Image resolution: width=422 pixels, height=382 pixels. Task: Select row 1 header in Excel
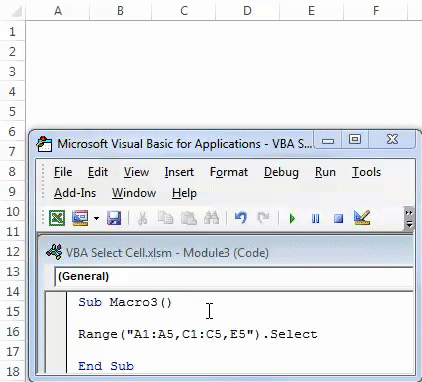[x=12, y=32]
